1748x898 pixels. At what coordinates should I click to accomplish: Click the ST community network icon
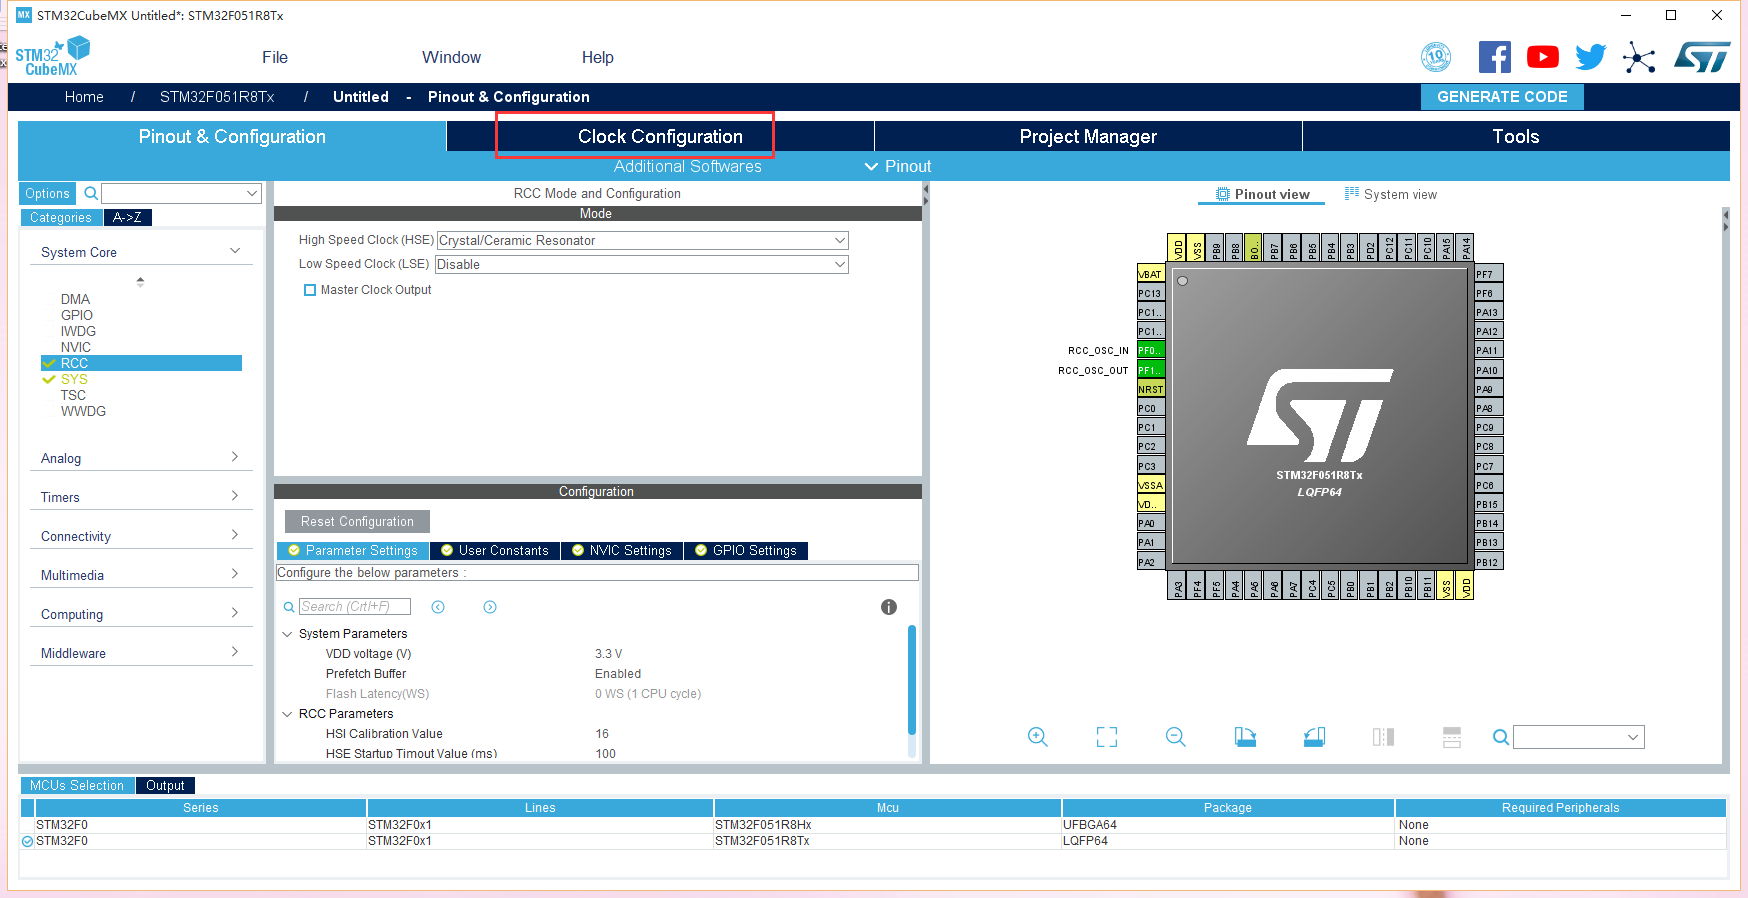point(1639,57)
